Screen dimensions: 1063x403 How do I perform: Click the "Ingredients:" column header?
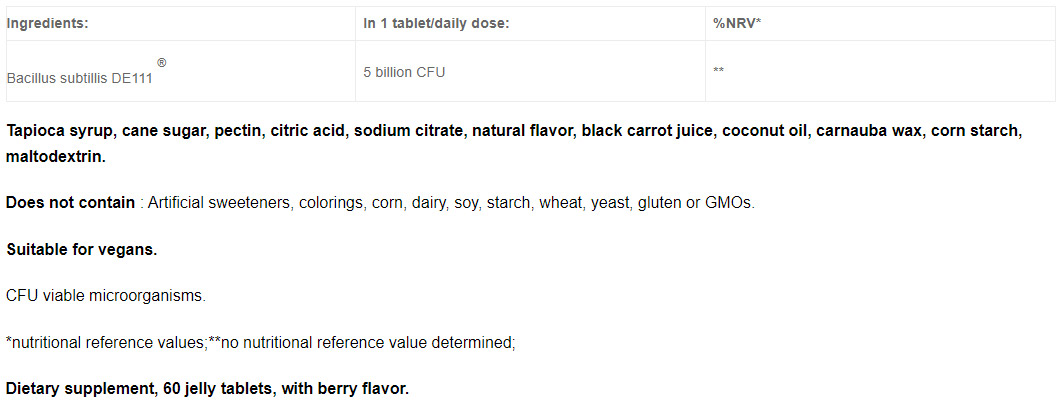tap(47, 23)
